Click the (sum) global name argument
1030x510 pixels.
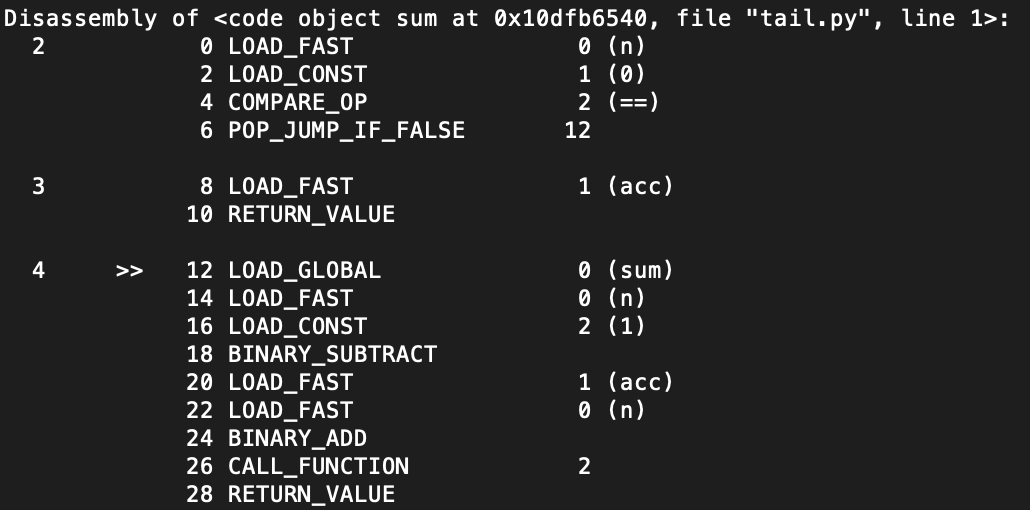[x=640, y=270]
